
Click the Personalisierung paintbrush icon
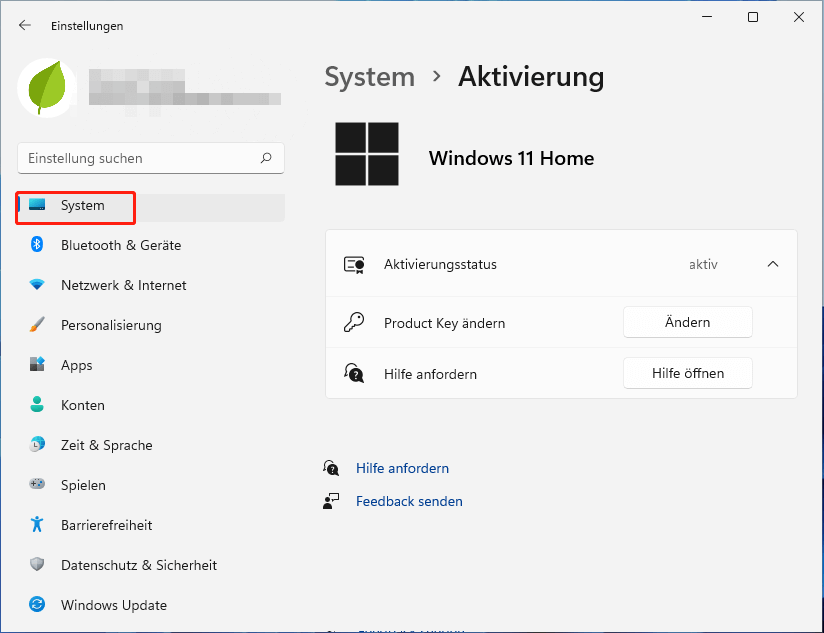click(x=37, y=325)
